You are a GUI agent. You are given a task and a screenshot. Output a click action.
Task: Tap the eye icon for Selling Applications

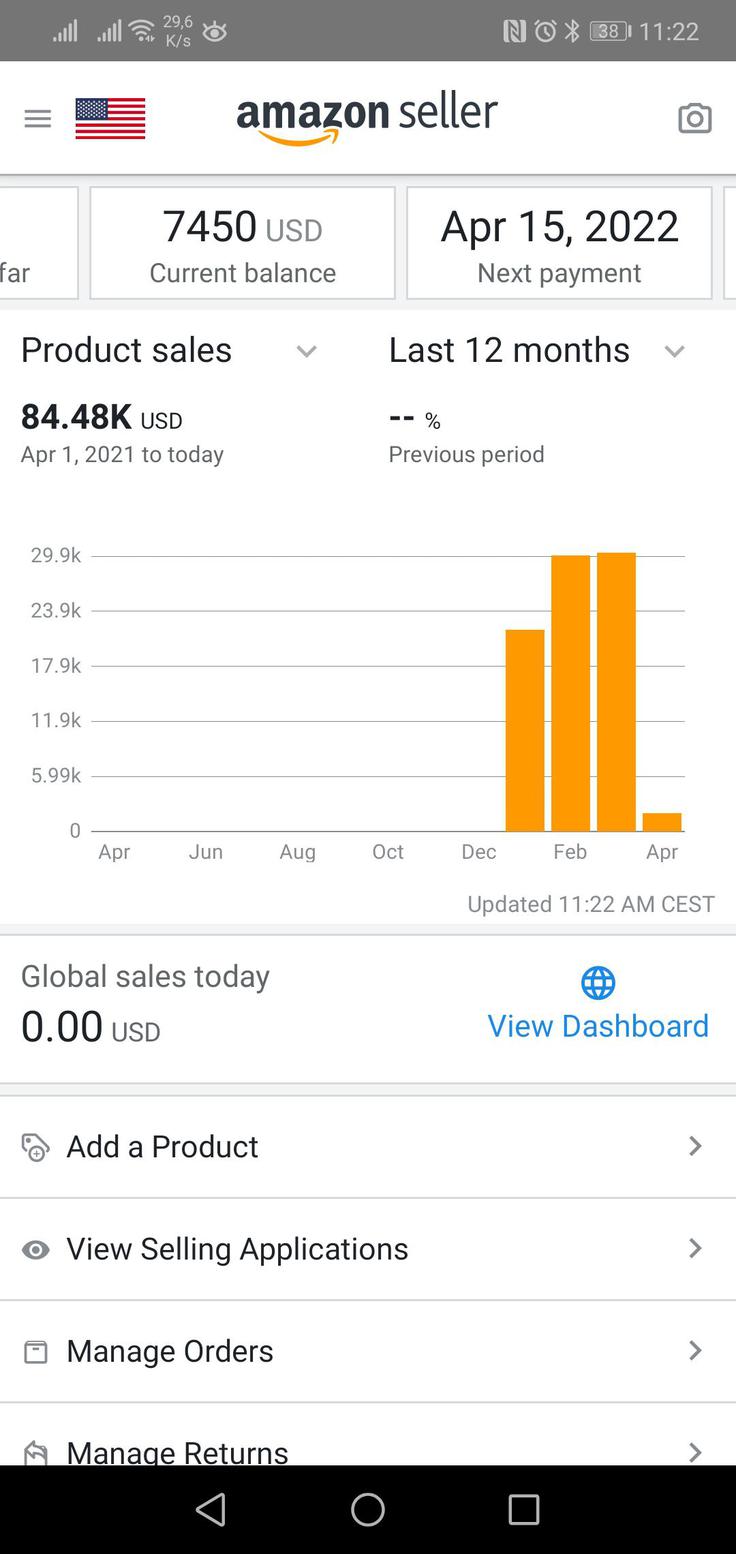tap(36, 1250)
